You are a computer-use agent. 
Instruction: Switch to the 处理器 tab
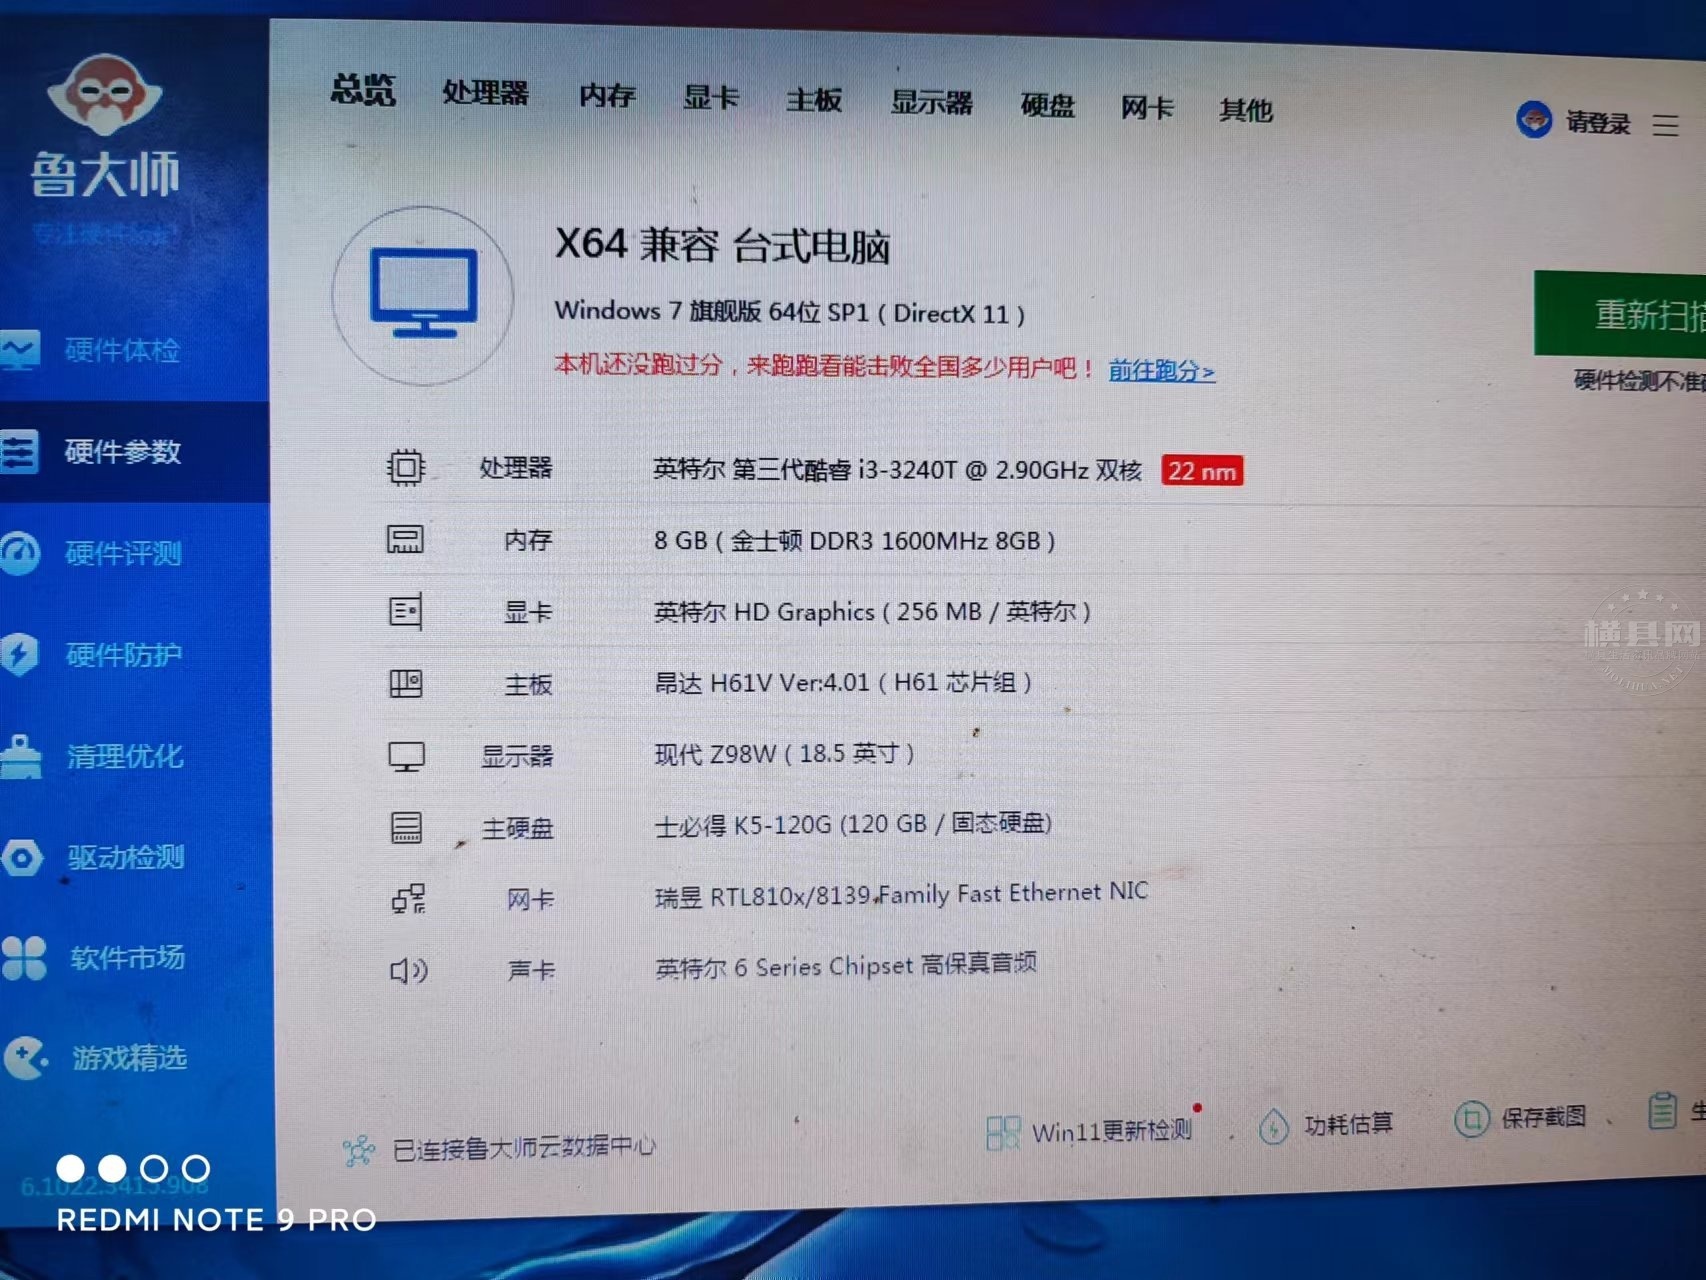coord(485,93)
